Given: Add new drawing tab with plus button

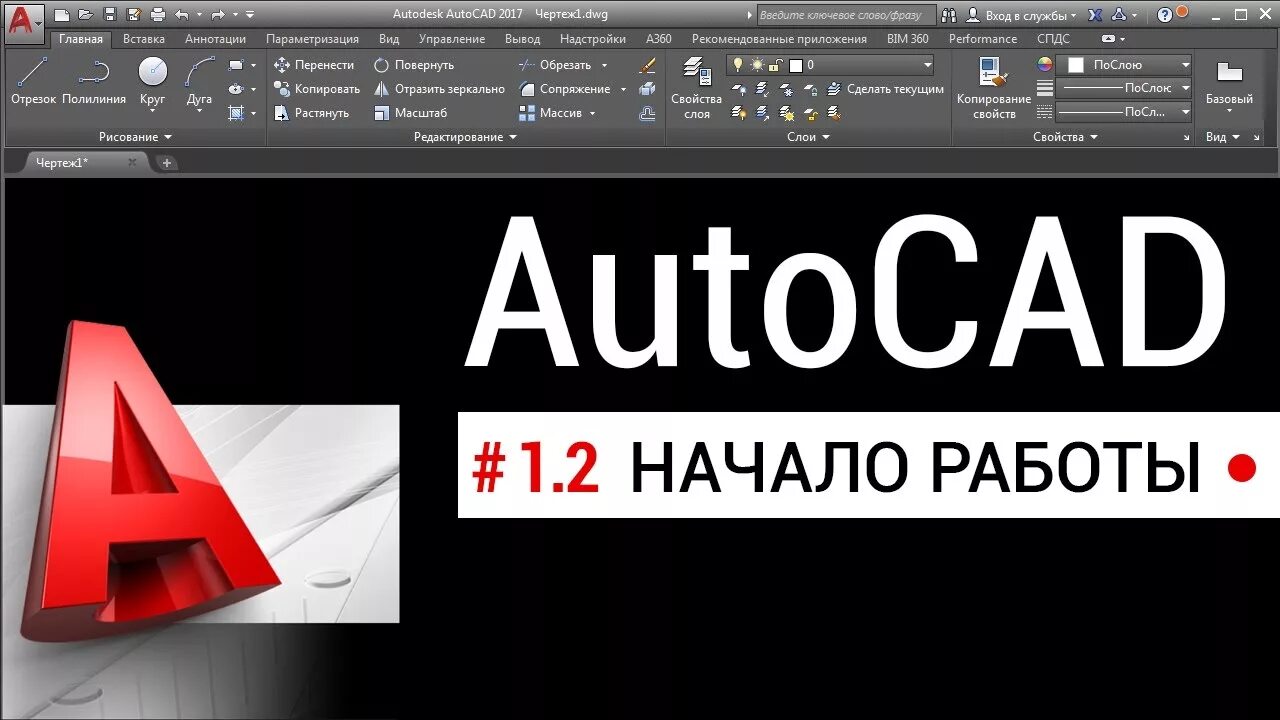Looking at the screenshot, I should click(167, 162).
